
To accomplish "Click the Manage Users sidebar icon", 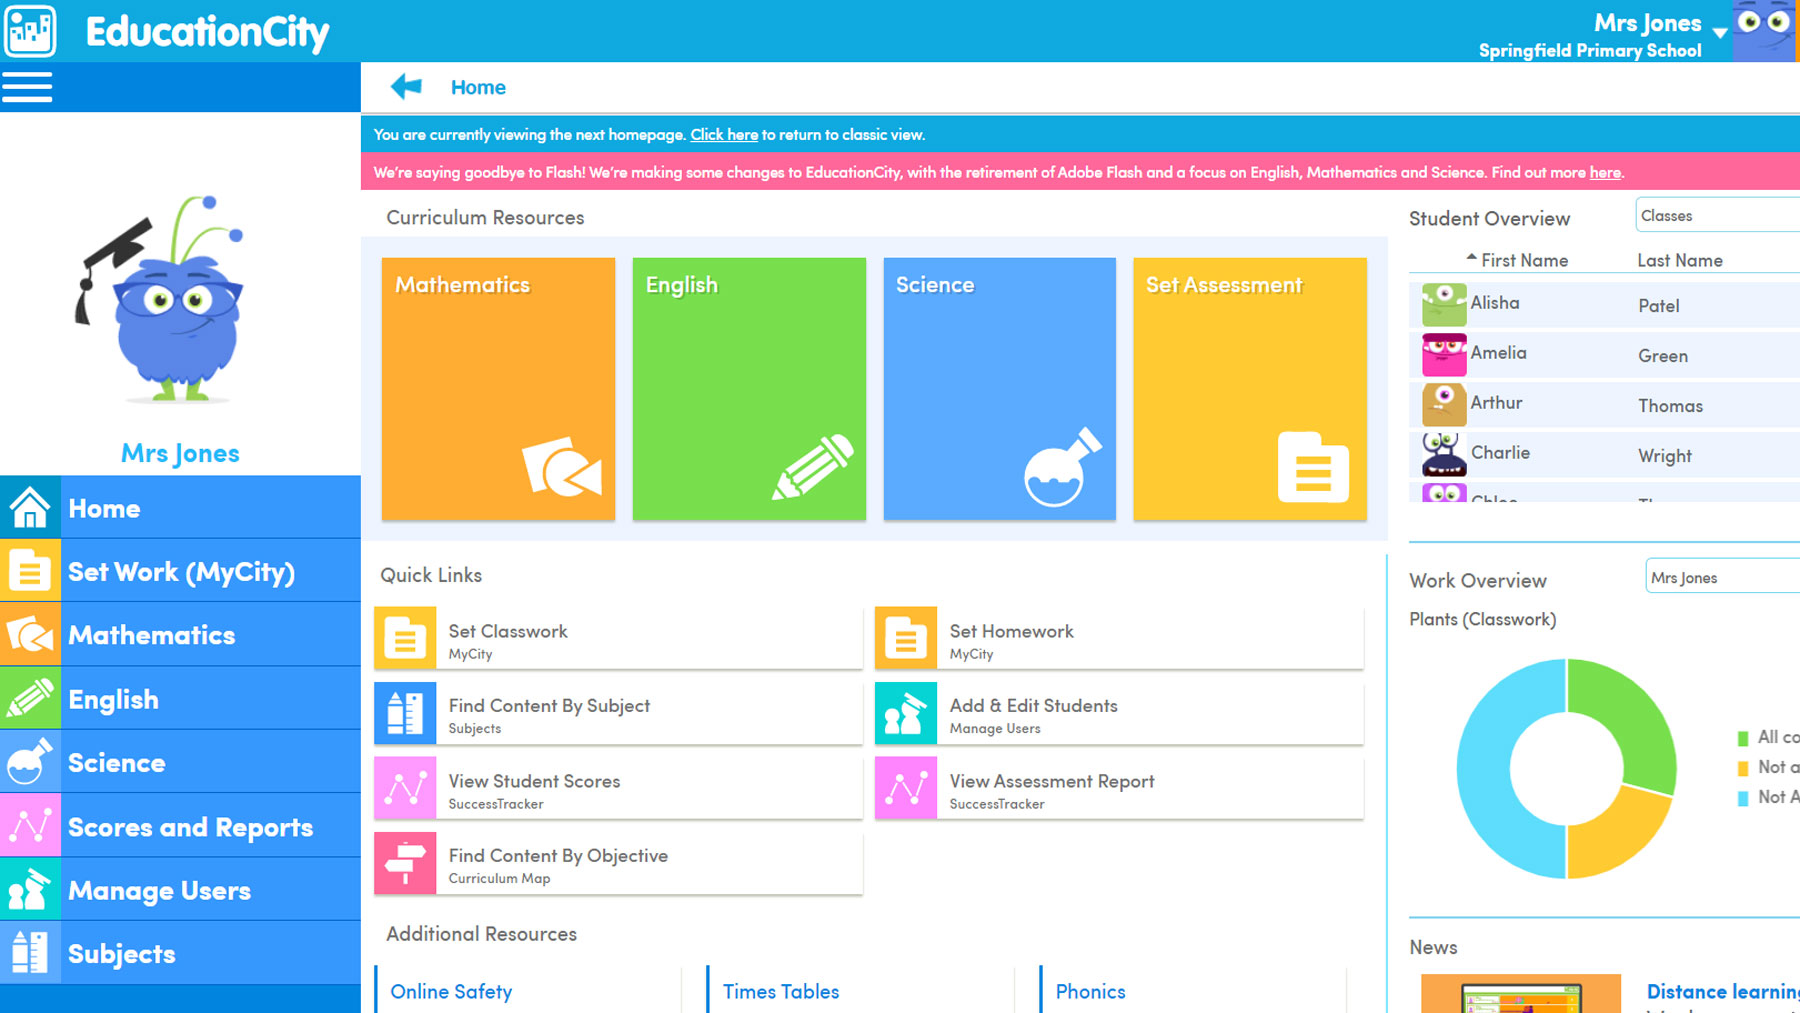I will (x=30, y=889).
